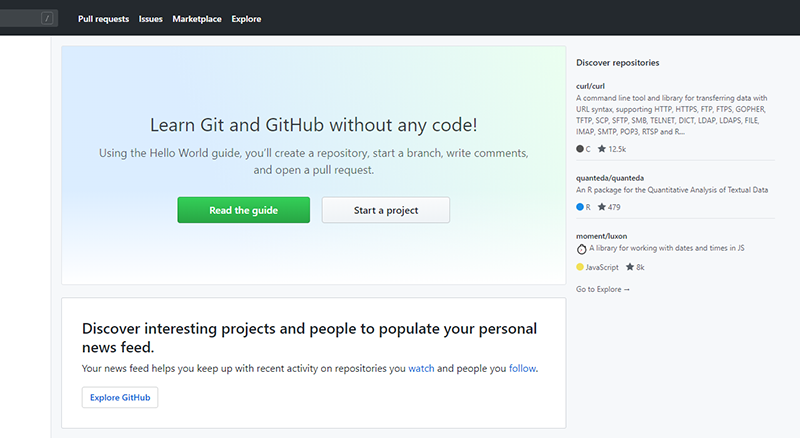Open Marketplace from the top bar
The image size is (800, 438).
197,19
